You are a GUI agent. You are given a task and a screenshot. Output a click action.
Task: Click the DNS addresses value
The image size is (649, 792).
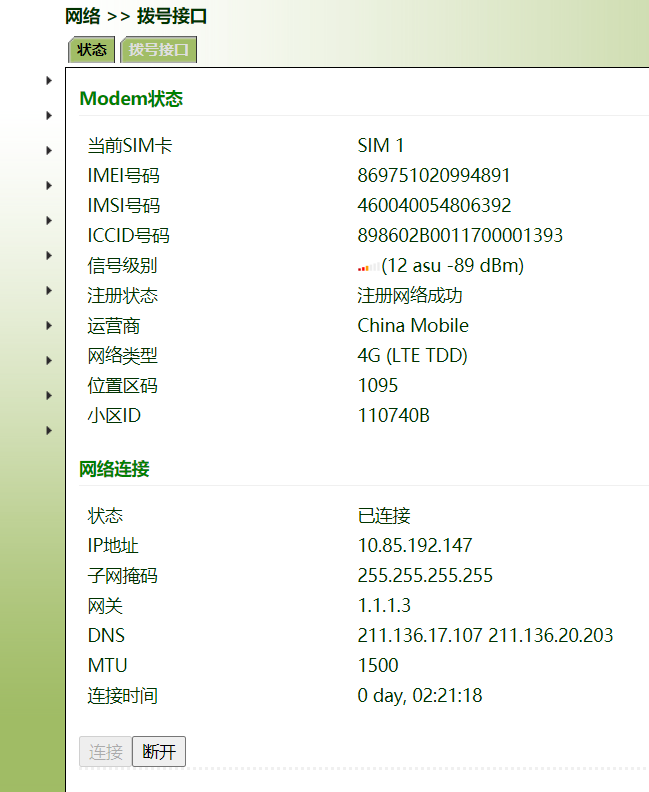pyautogui.click(x=485, y=636)
